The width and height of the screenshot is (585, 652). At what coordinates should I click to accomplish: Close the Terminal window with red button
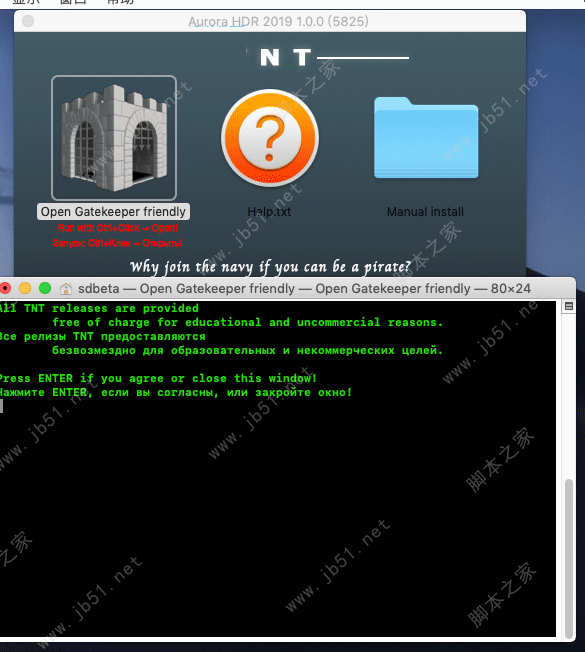point(5,288)
